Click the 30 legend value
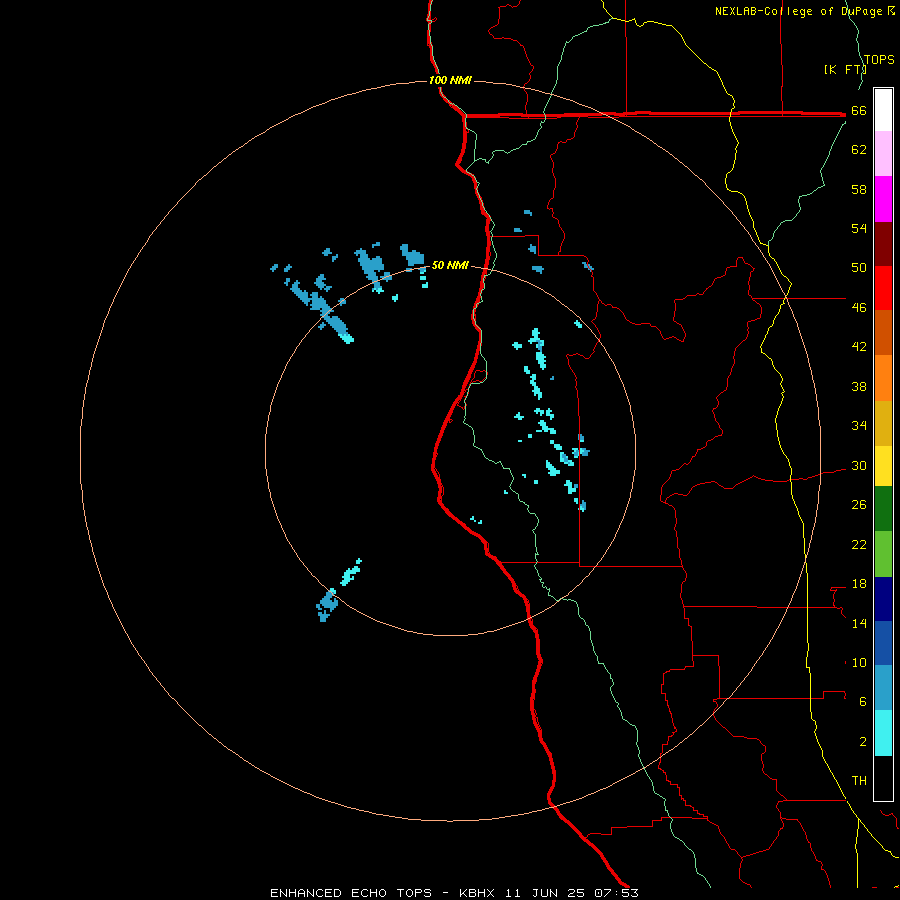This screenshot has width=900, height=900. [x=859, y=465]
